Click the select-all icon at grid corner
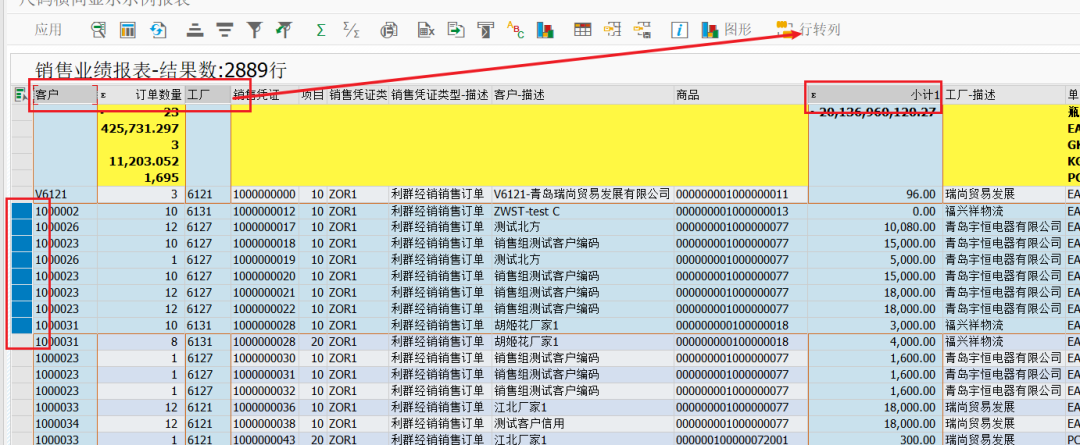 (x=21, y=95)
